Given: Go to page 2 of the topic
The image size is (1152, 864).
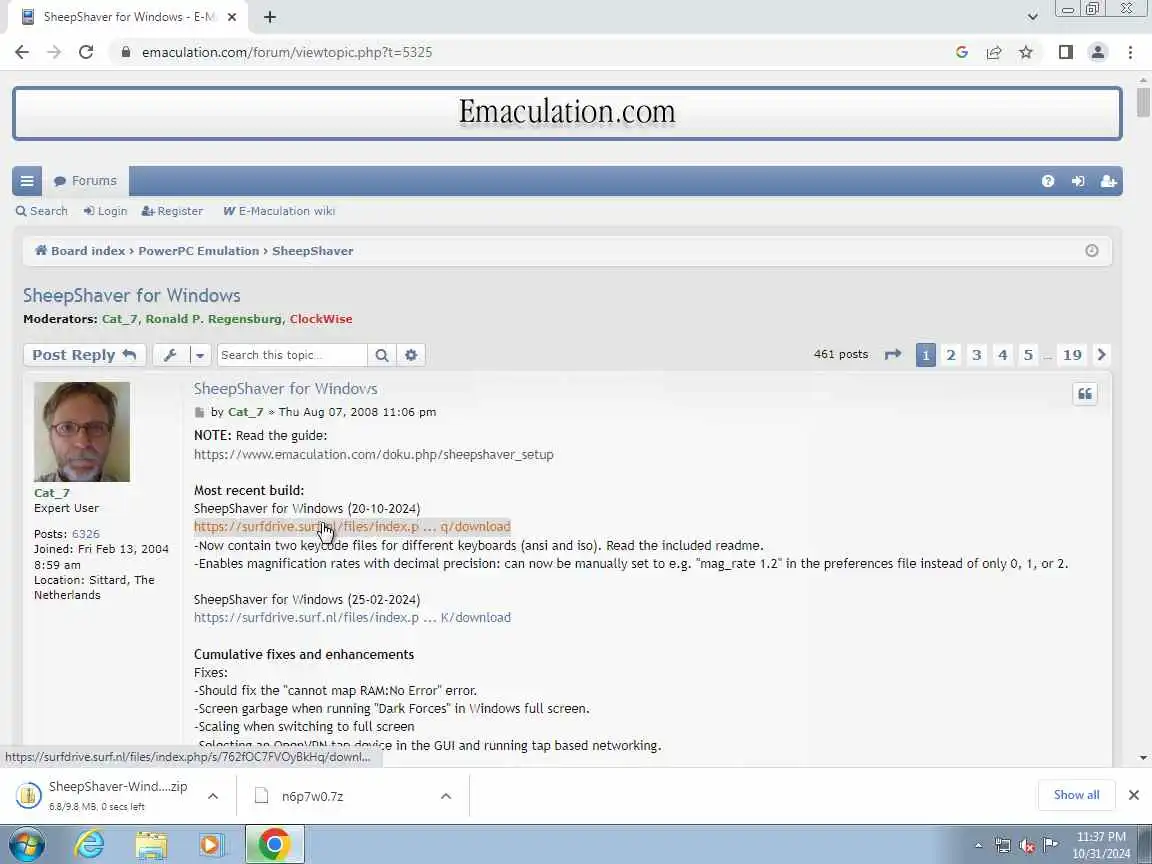Looking at the screenshot, I should pyautogui.click(x=951, y=355).
